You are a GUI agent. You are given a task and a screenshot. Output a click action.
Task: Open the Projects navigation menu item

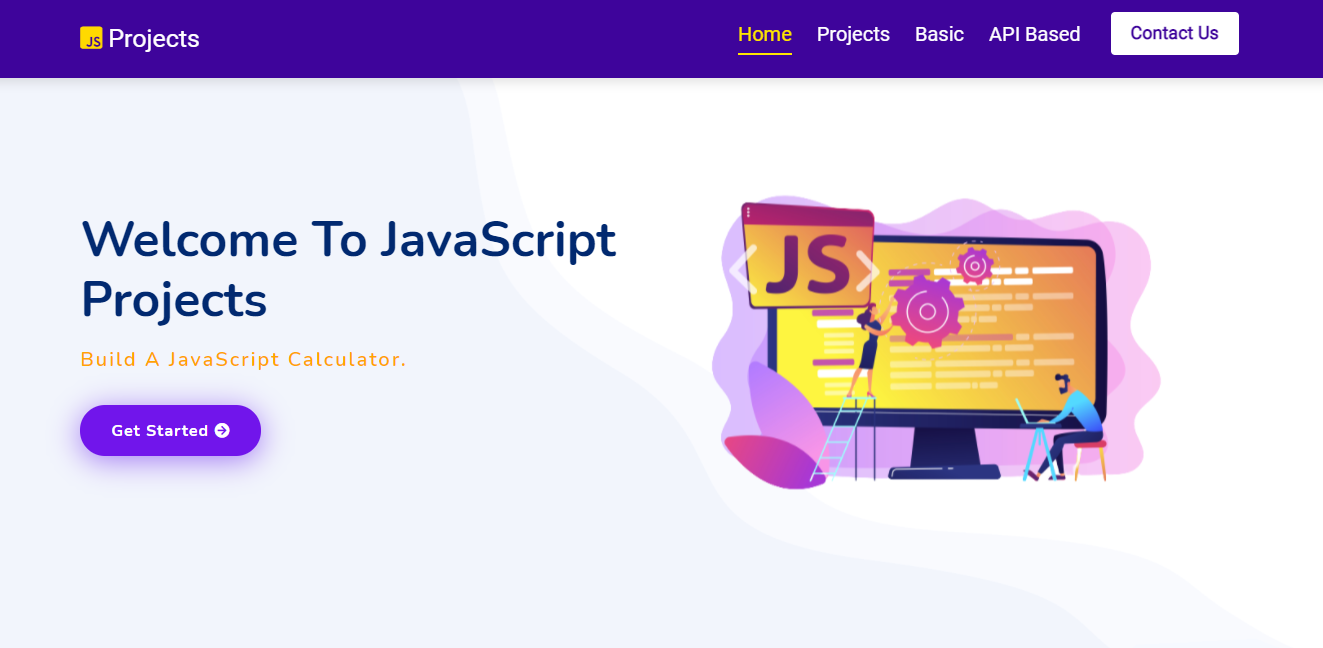(x=853, y=34)
